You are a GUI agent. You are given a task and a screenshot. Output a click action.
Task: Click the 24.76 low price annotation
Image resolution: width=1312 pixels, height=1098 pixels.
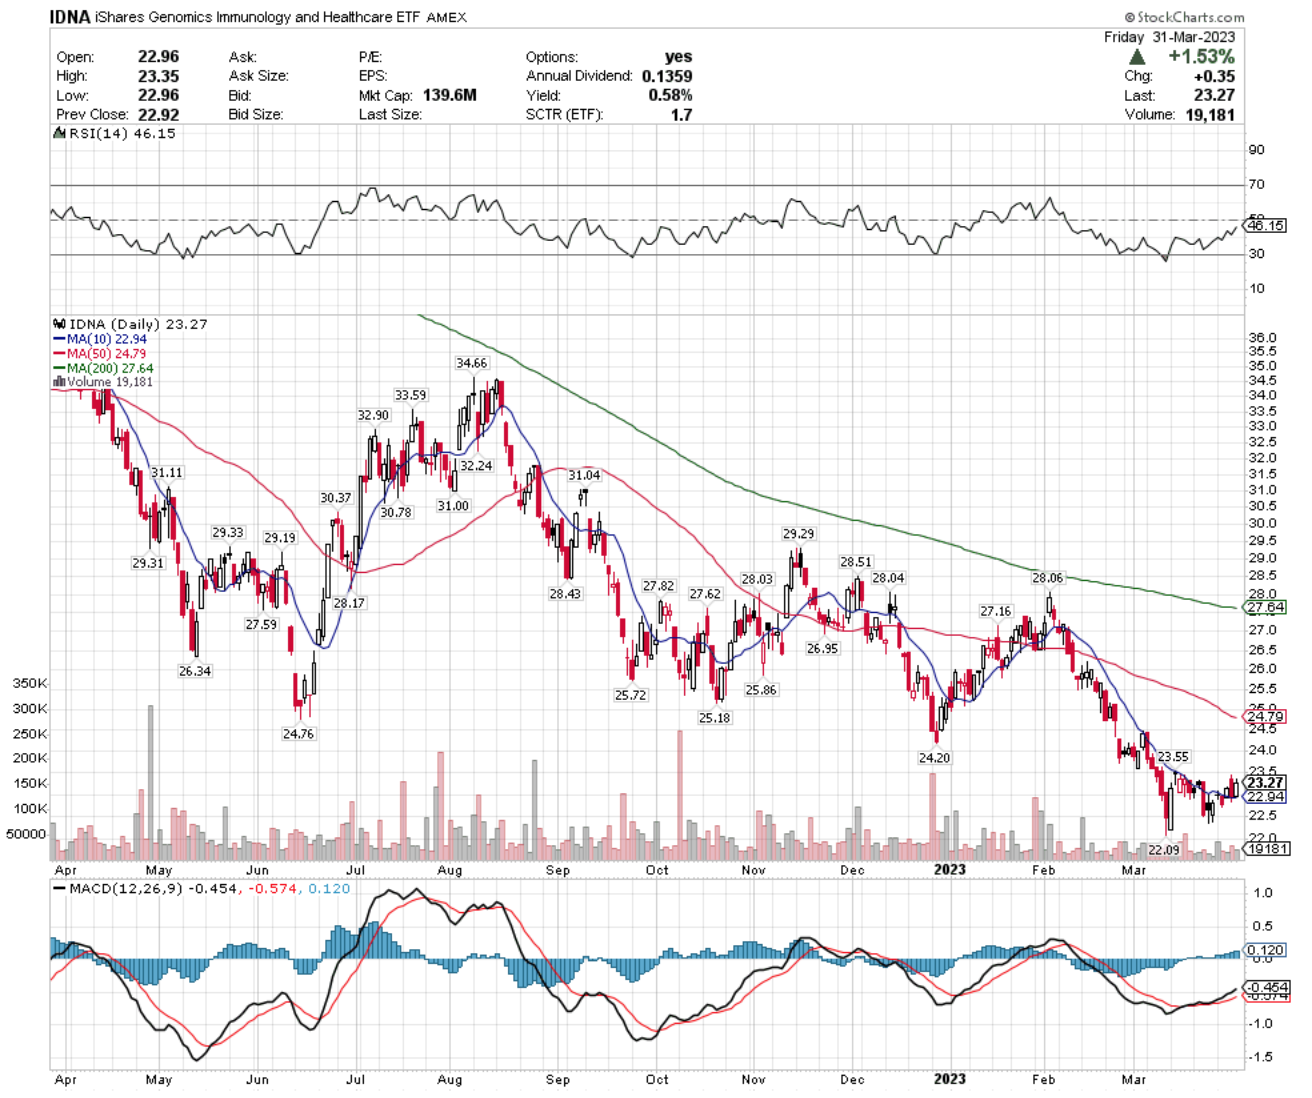point(298,734)
